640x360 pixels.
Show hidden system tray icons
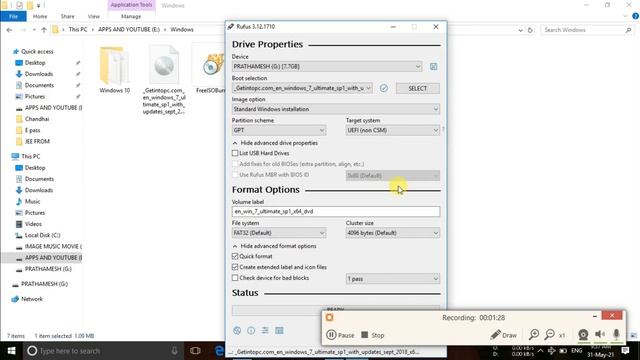click(x=540, y=351)
